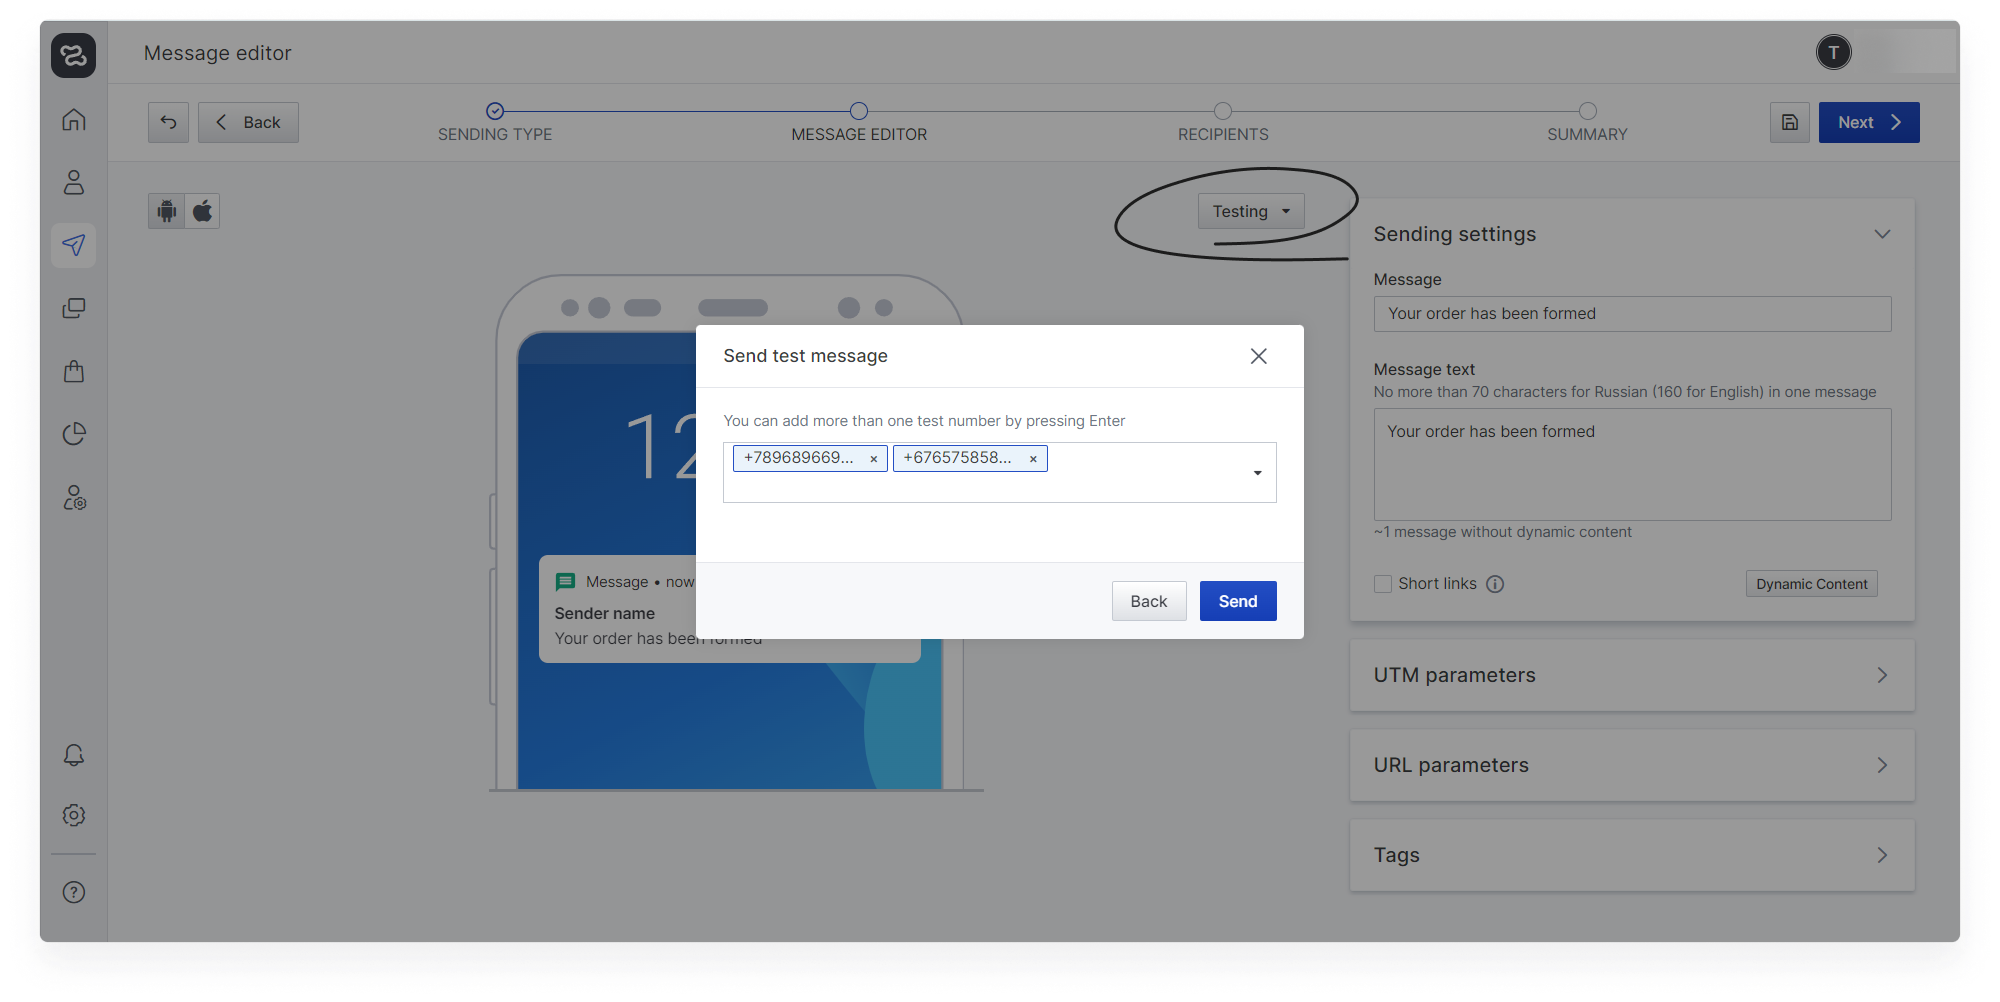Open the shopping bag icon in sidebar
Screen dimensions: 2000x1002
click(74, 371)
